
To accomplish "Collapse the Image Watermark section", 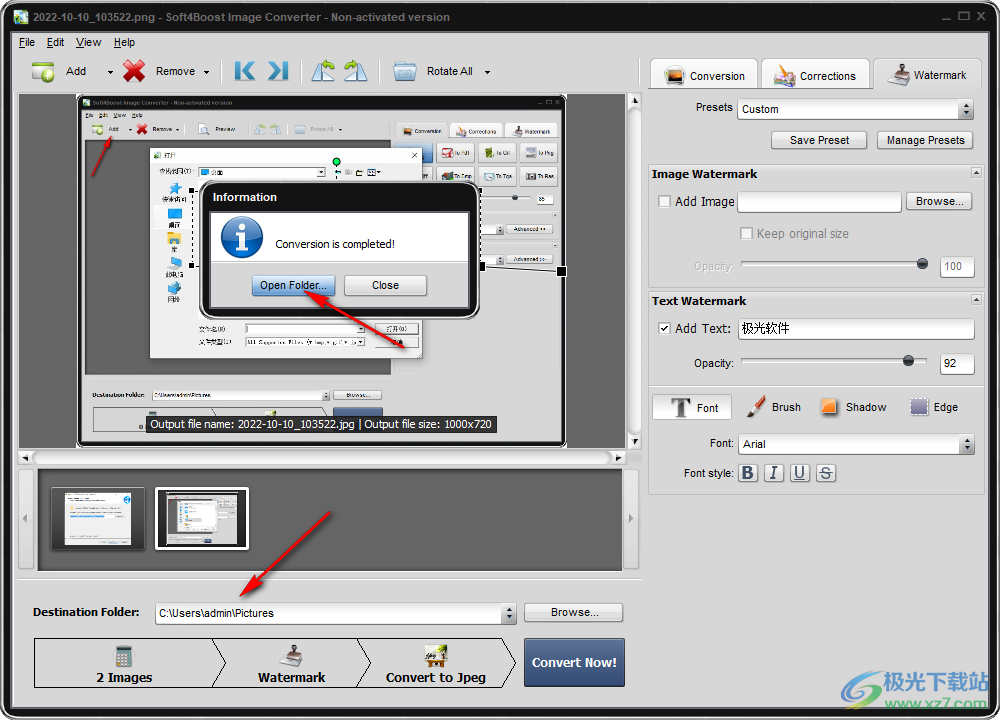I will tap(976, 173).
